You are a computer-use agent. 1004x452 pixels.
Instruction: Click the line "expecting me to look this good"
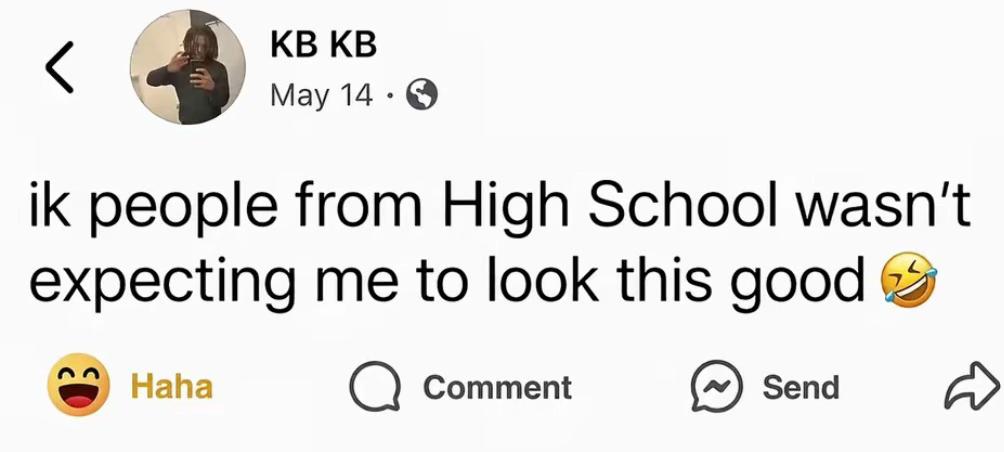point(446,281)
